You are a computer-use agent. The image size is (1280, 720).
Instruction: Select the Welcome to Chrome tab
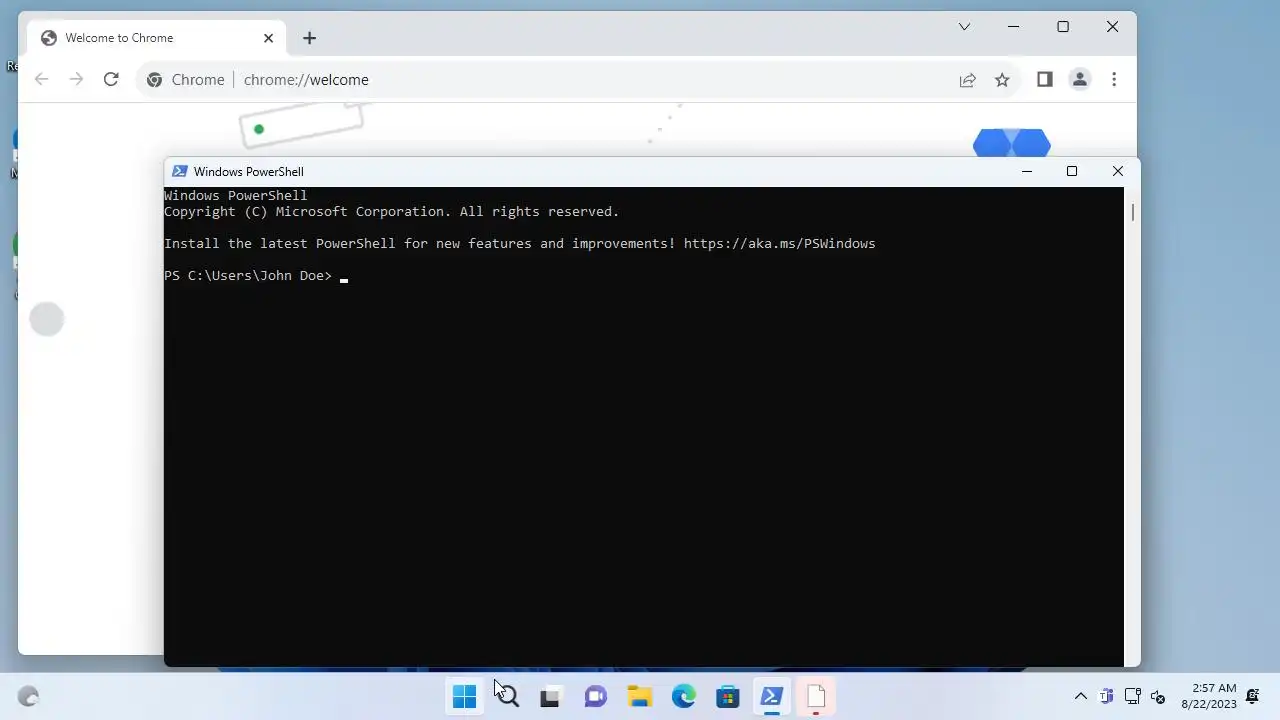point(157,38)
